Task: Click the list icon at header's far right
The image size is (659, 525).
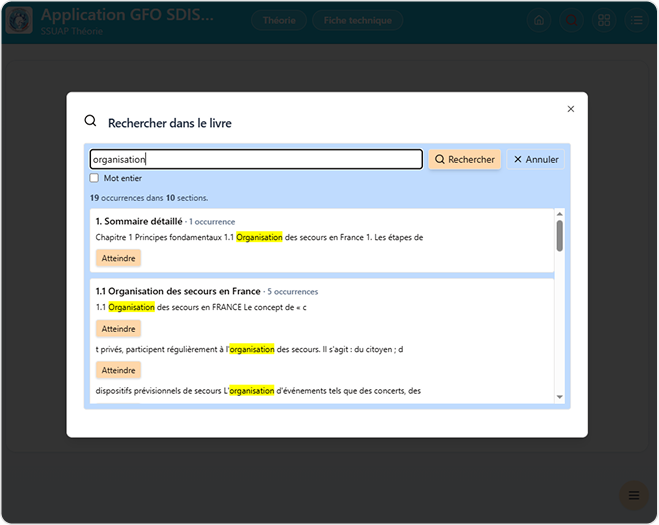Action: (636, 20)
